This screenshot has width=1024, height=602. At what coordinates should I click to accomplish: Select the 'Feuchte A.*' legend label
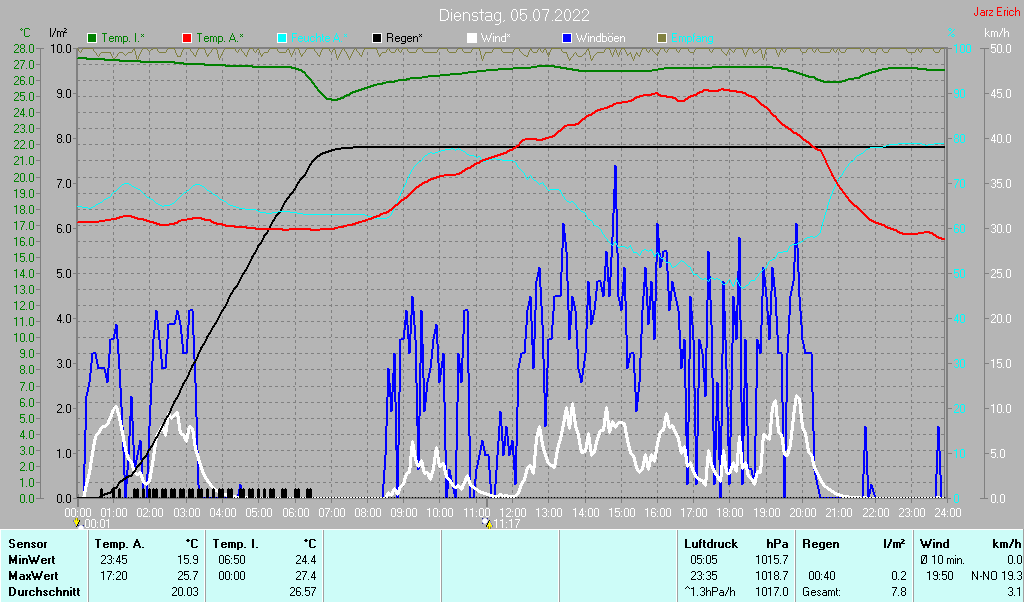pyautogui.click(x=319, y=39)
